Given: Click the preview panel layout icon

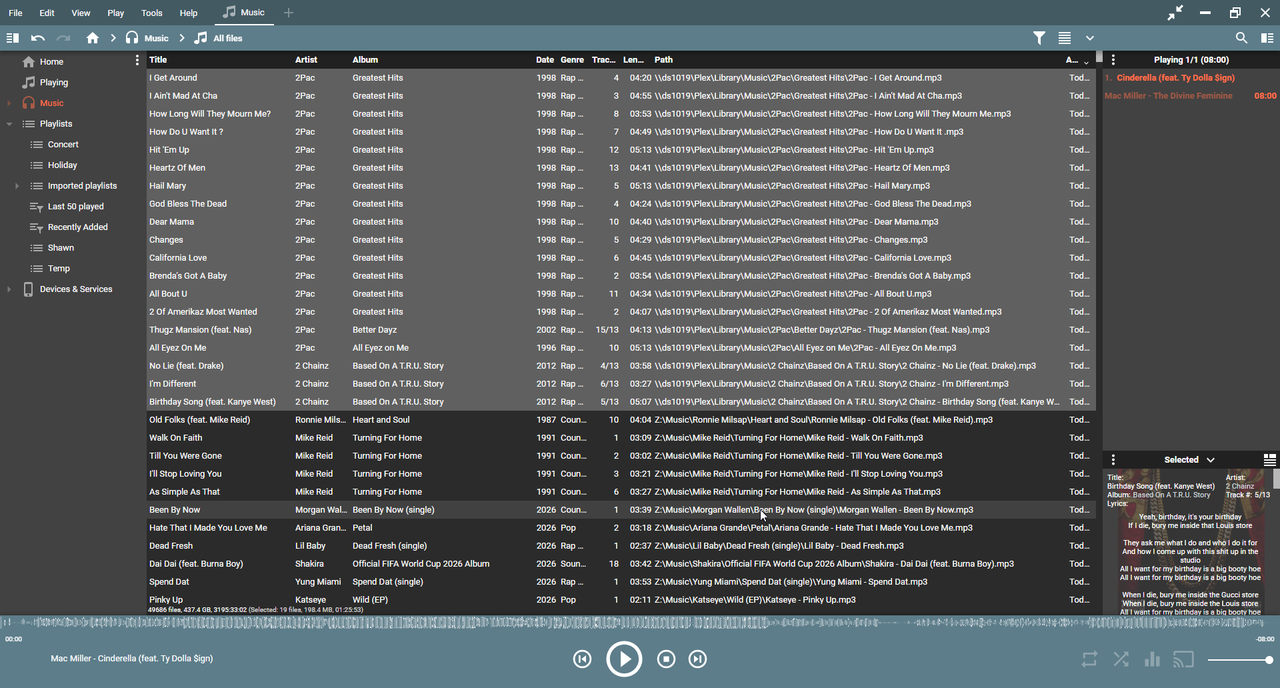Looking at the screenshot, I should point(1270,460).
